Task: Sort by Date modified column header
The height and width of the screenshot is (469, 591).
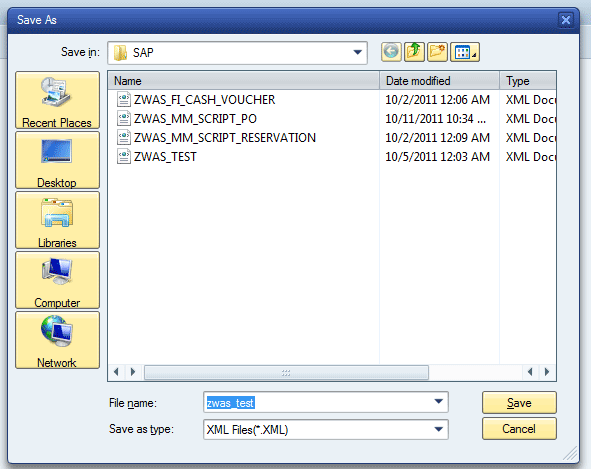Action: [439, 81]
